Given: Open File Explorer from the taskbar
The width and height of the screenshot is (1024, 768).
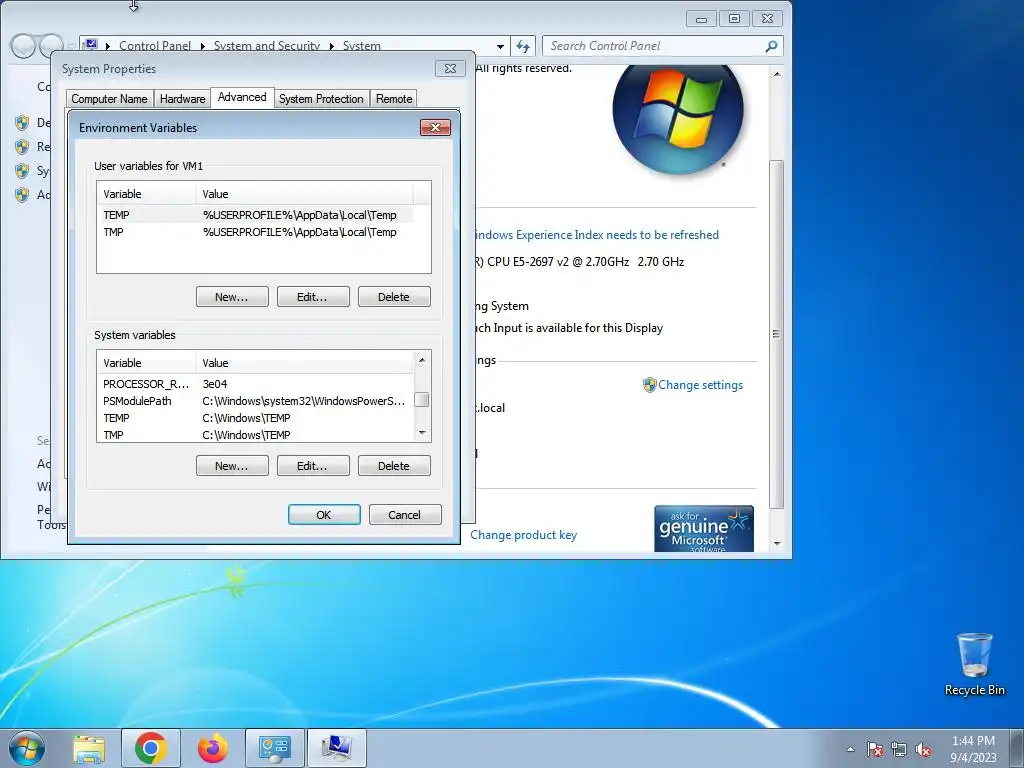Looking at the screenshot, I should point(89,748).
